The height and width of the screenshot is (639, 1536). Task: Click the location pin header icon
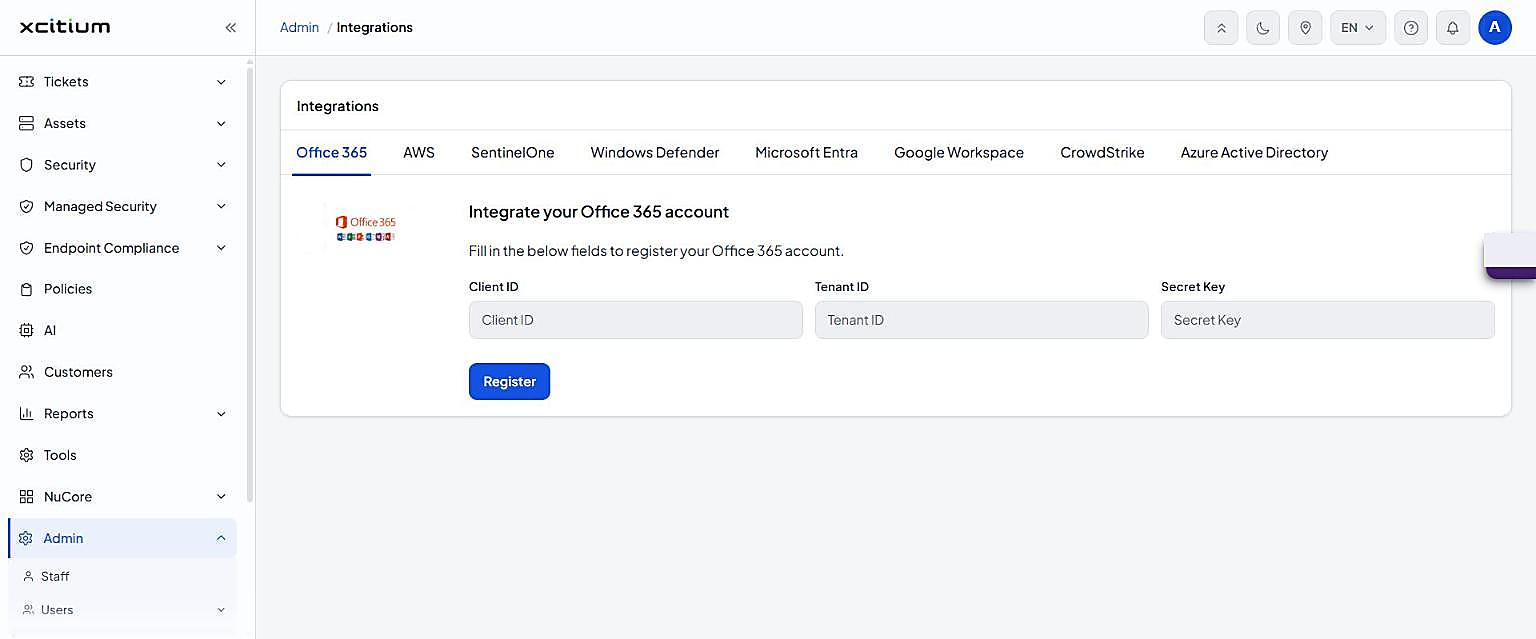[1305, 28]
